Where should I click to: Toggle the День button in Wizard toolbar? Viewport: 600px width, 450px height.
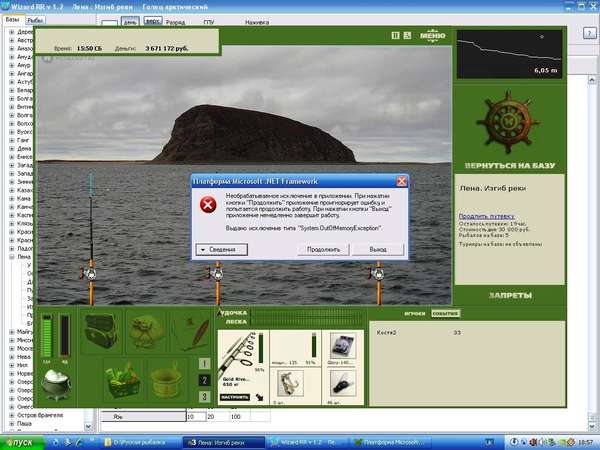tap(130, 22)
